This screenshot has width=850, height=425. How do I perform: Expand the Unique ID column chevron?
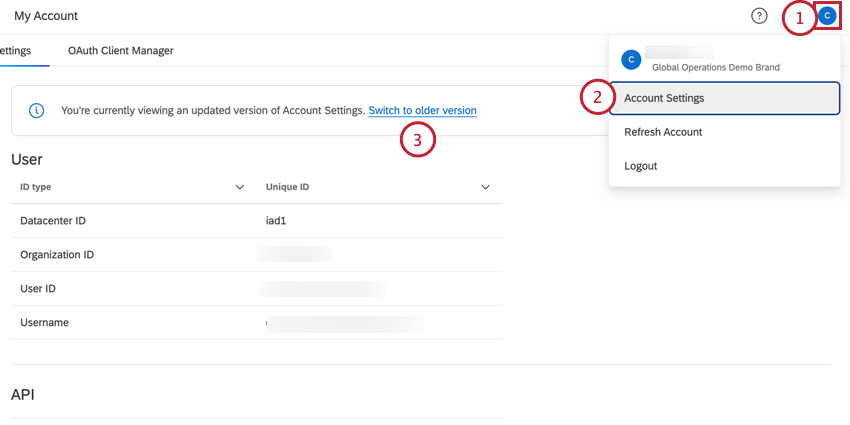(x=485, y=187)
